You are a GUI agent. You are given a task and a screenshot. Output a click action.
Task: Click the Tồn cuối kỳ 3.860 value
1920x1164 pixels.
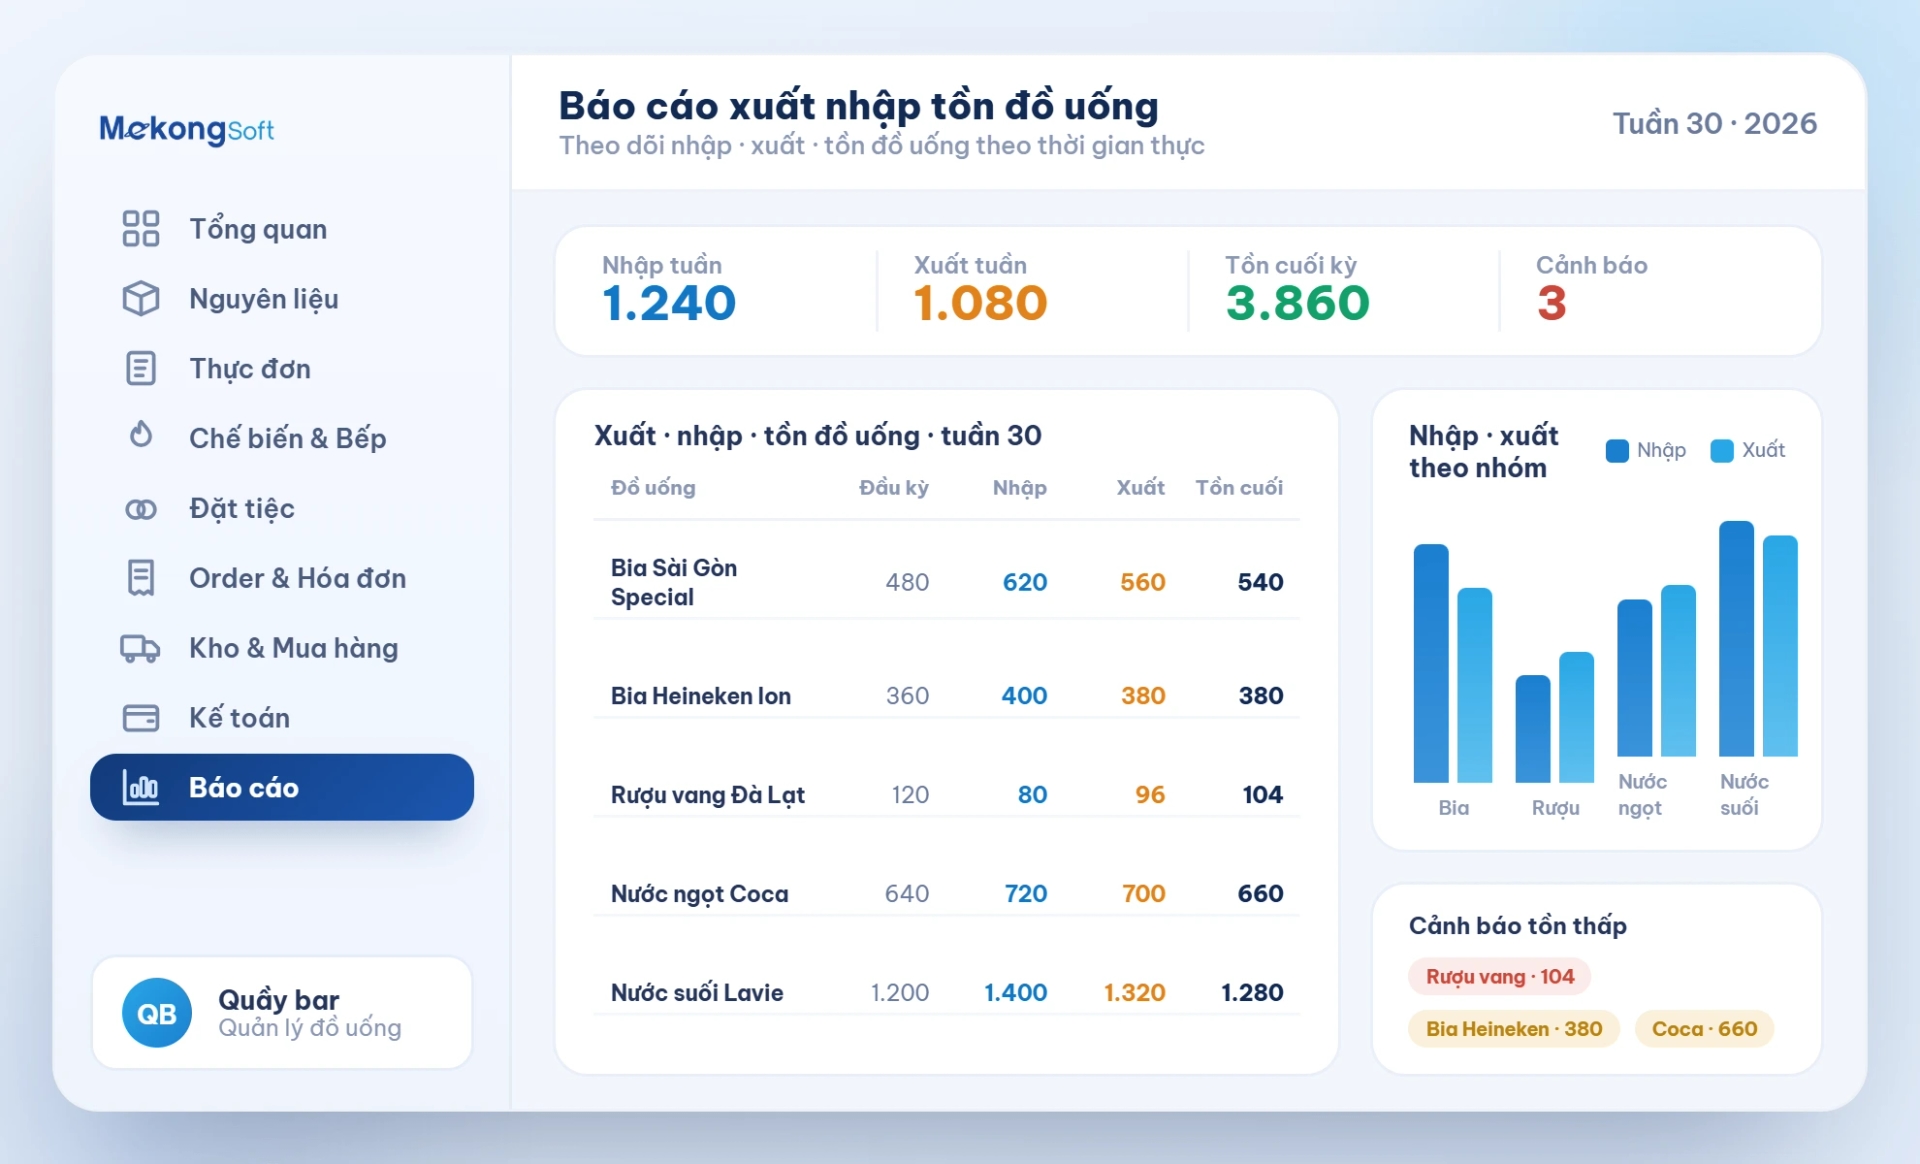pyautogui.click(x=1298, y=303)
